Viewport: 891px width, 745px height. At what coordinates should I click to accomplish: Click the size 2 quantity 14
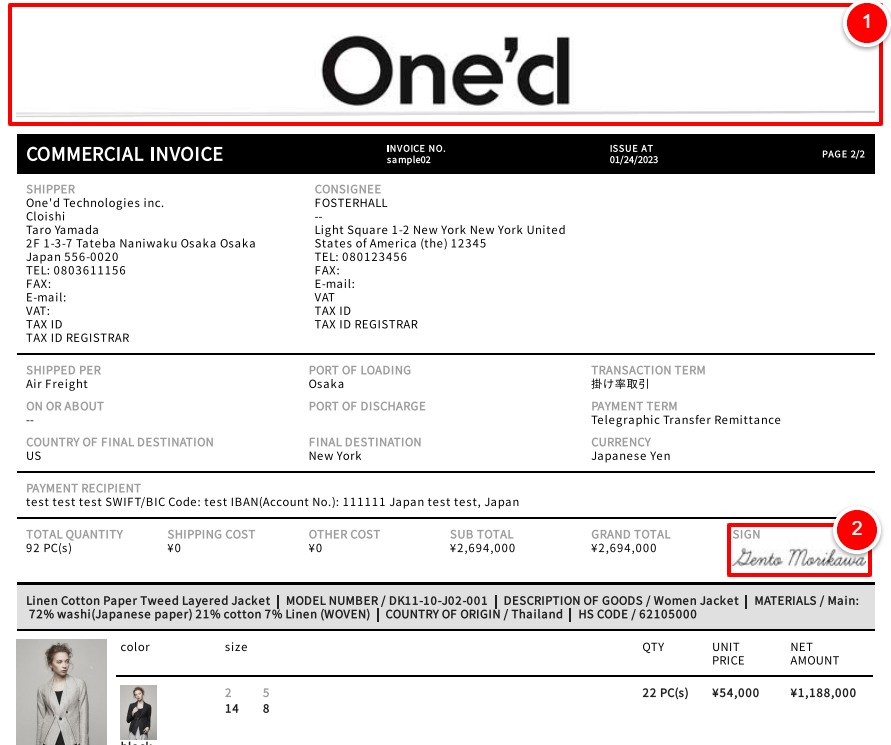(x=232, y=709)
